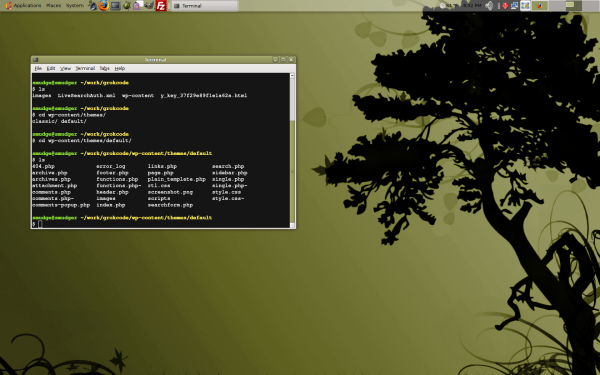This screenshot has width=600, height=375.
Task: Click the LiveSearchAuth.xml file name
Action: click(x=86, y=96)
